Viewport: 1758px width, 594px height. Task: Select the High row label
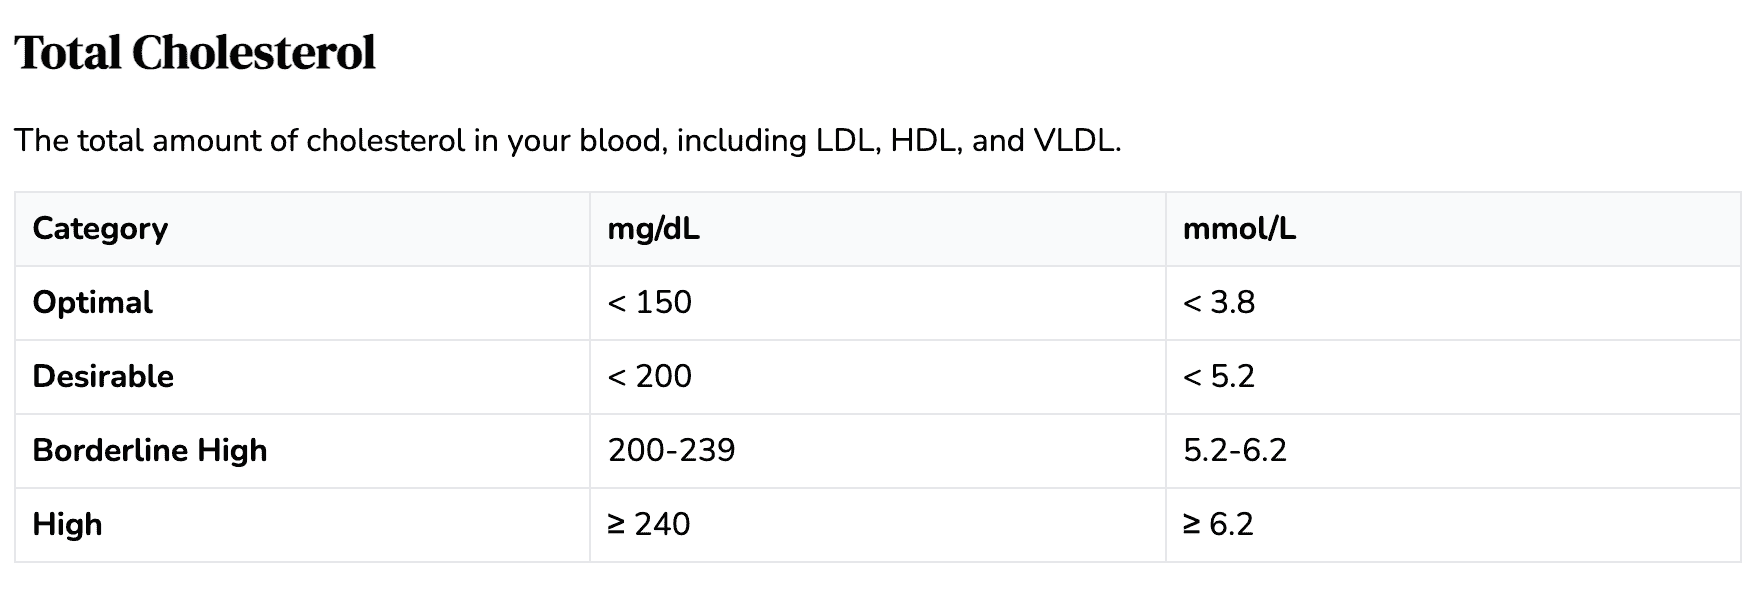click(67, 525)
